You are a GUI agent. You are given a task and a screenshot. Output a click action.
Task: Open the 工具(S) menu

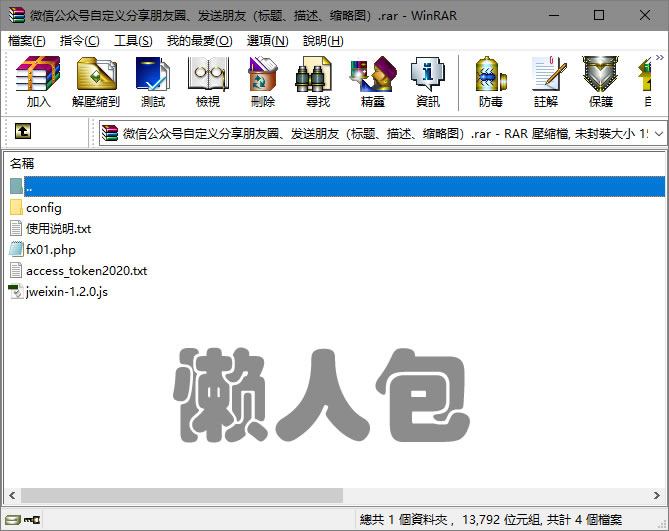click(x=133, y=41)
